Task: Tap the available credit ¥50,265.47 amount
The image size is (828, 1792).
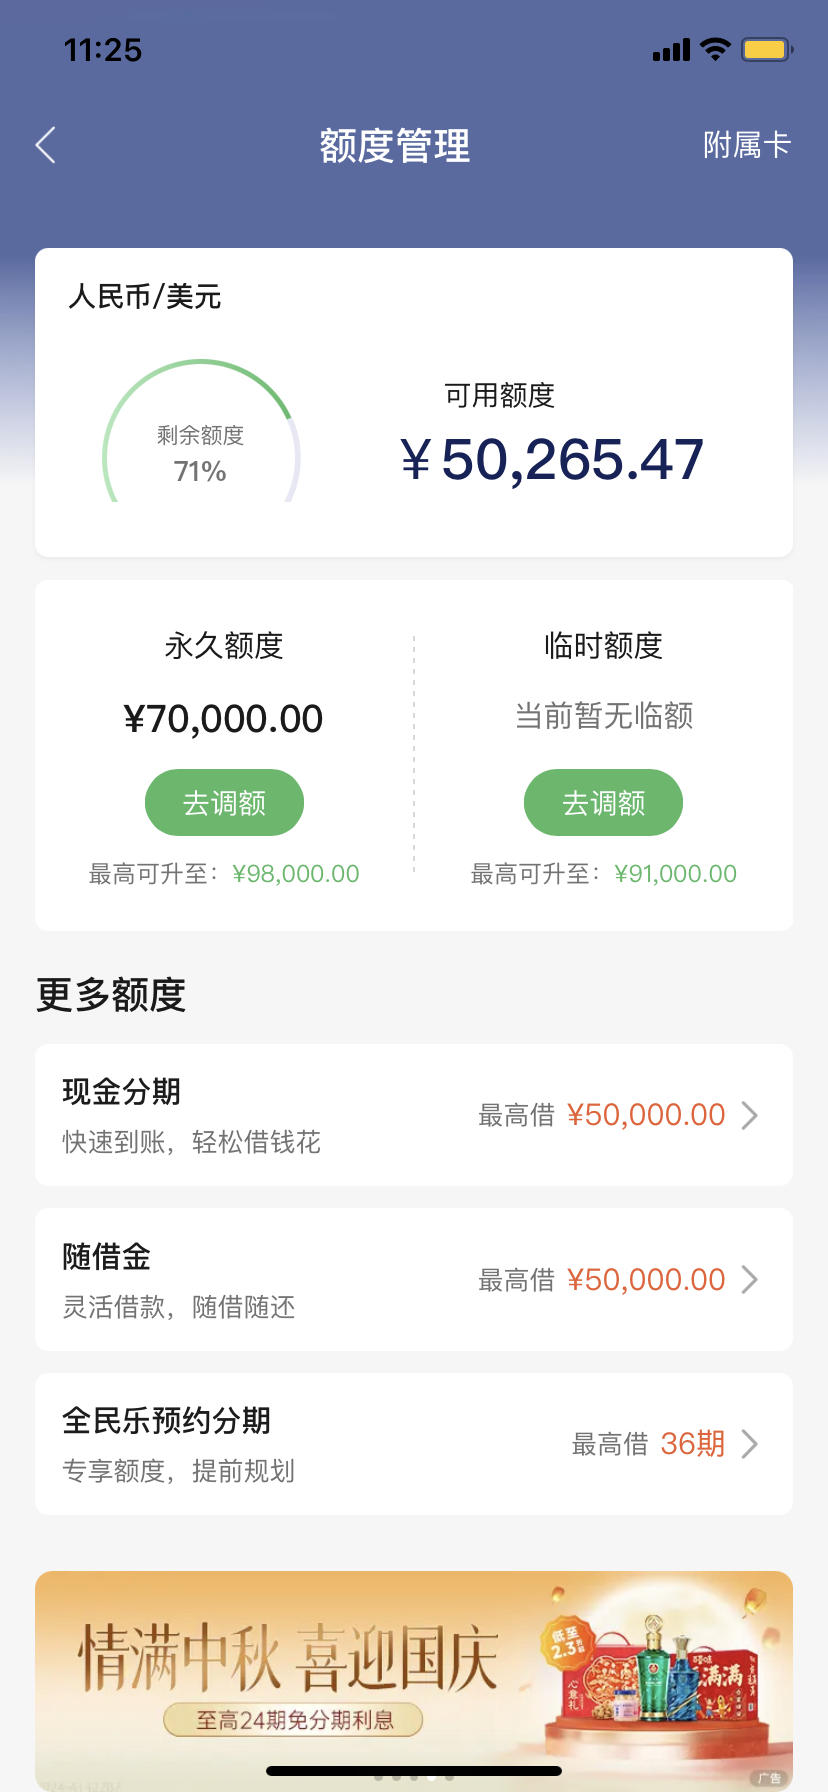Action: pyautogui.click(x=552, y=459)
